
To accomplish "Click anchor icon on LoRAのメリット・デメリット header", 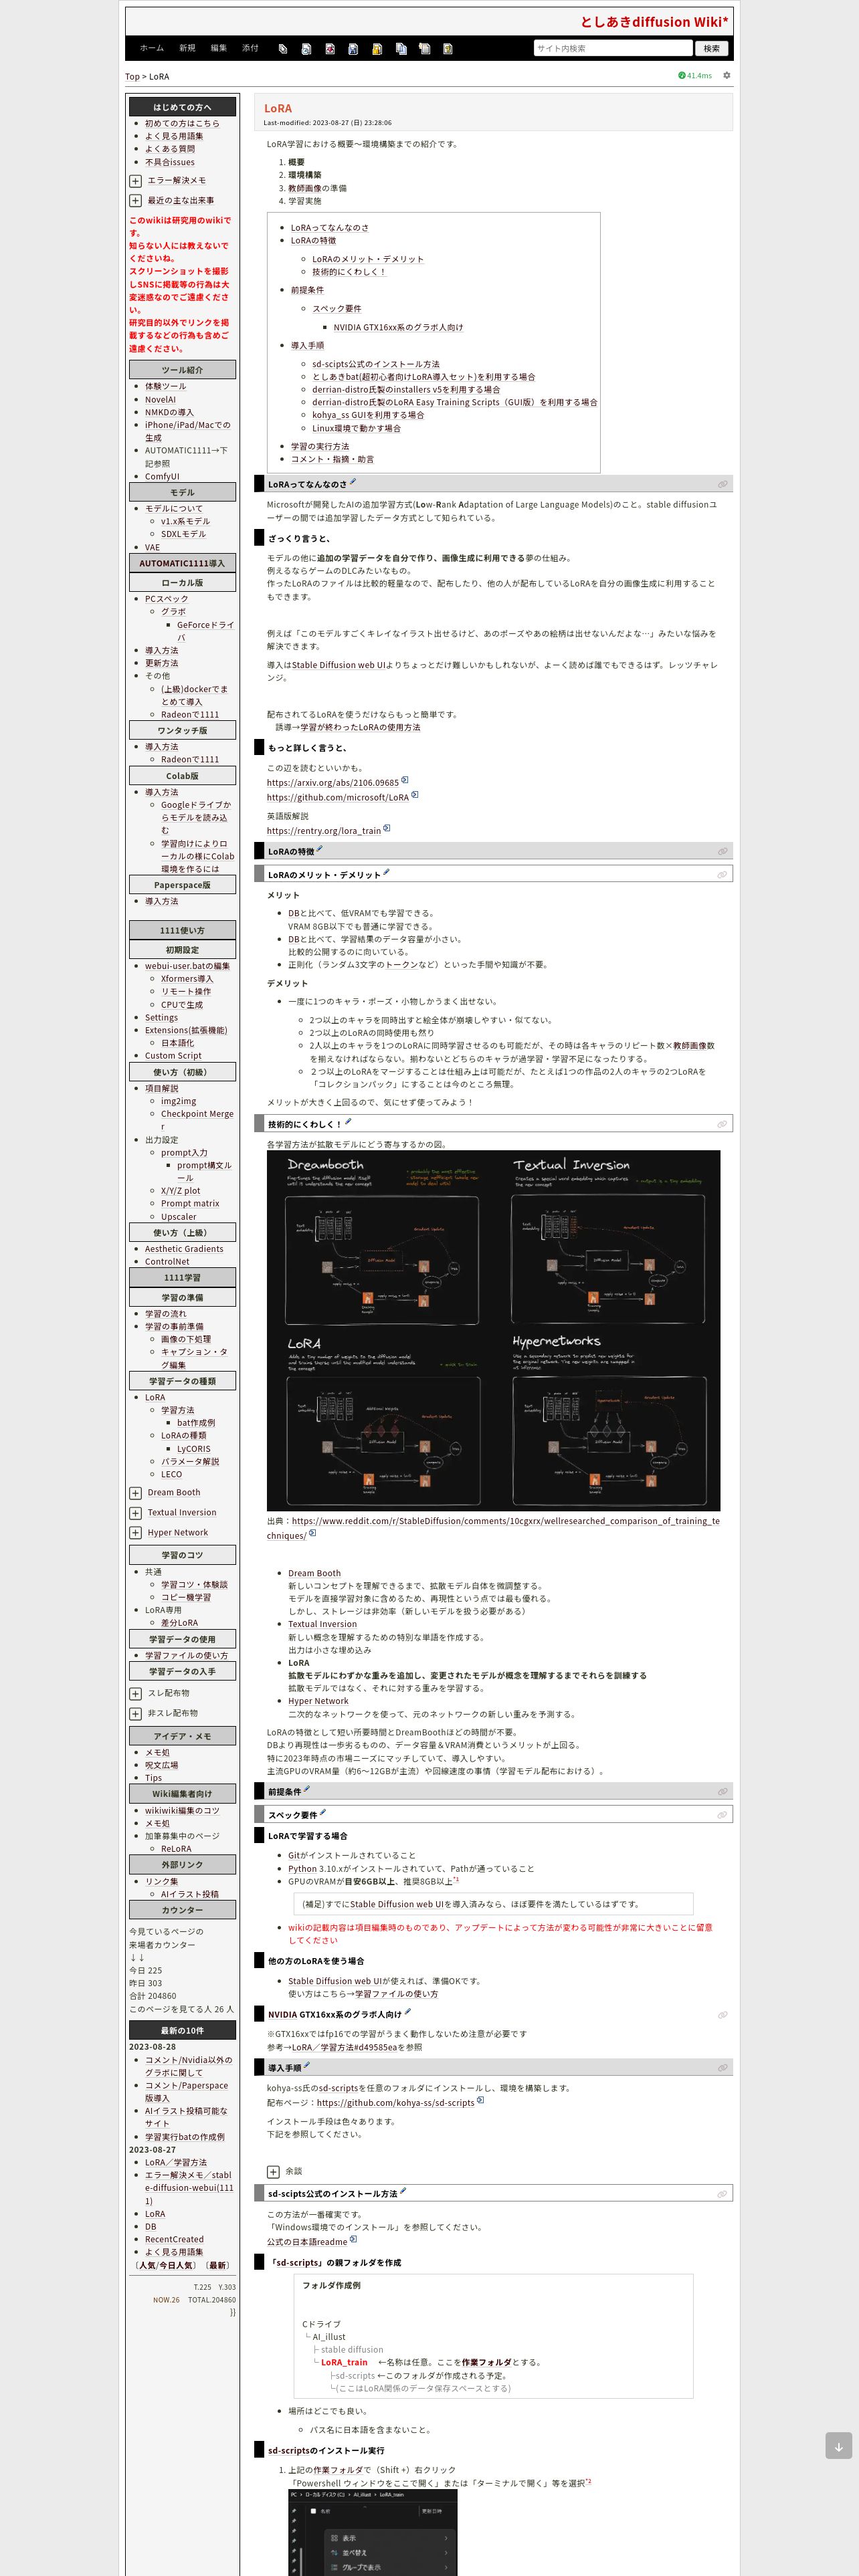I will click(722, 874).
